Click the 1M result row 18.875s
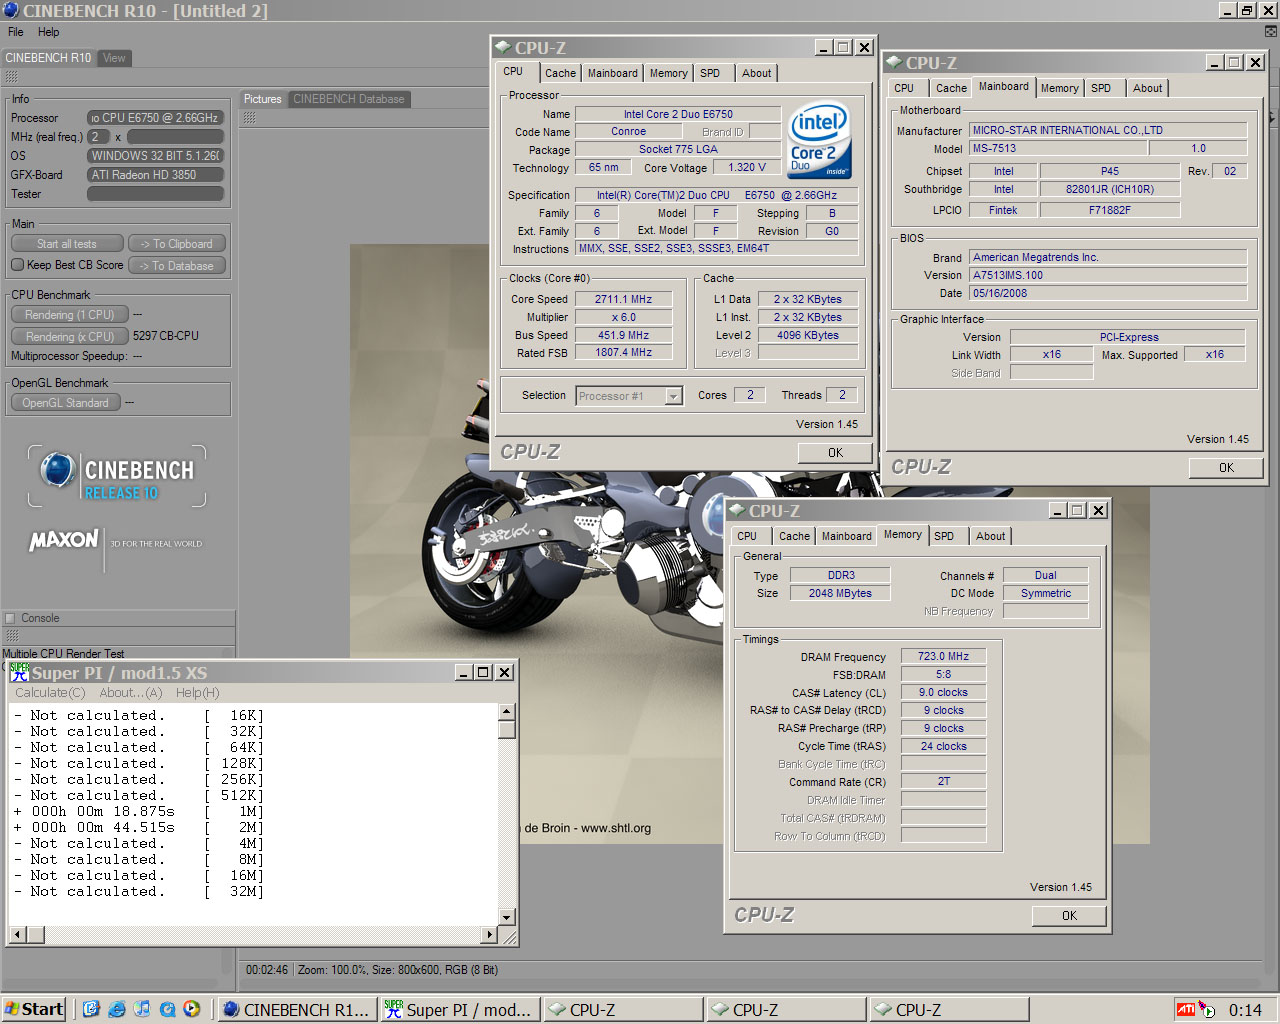 coord(139,812)
